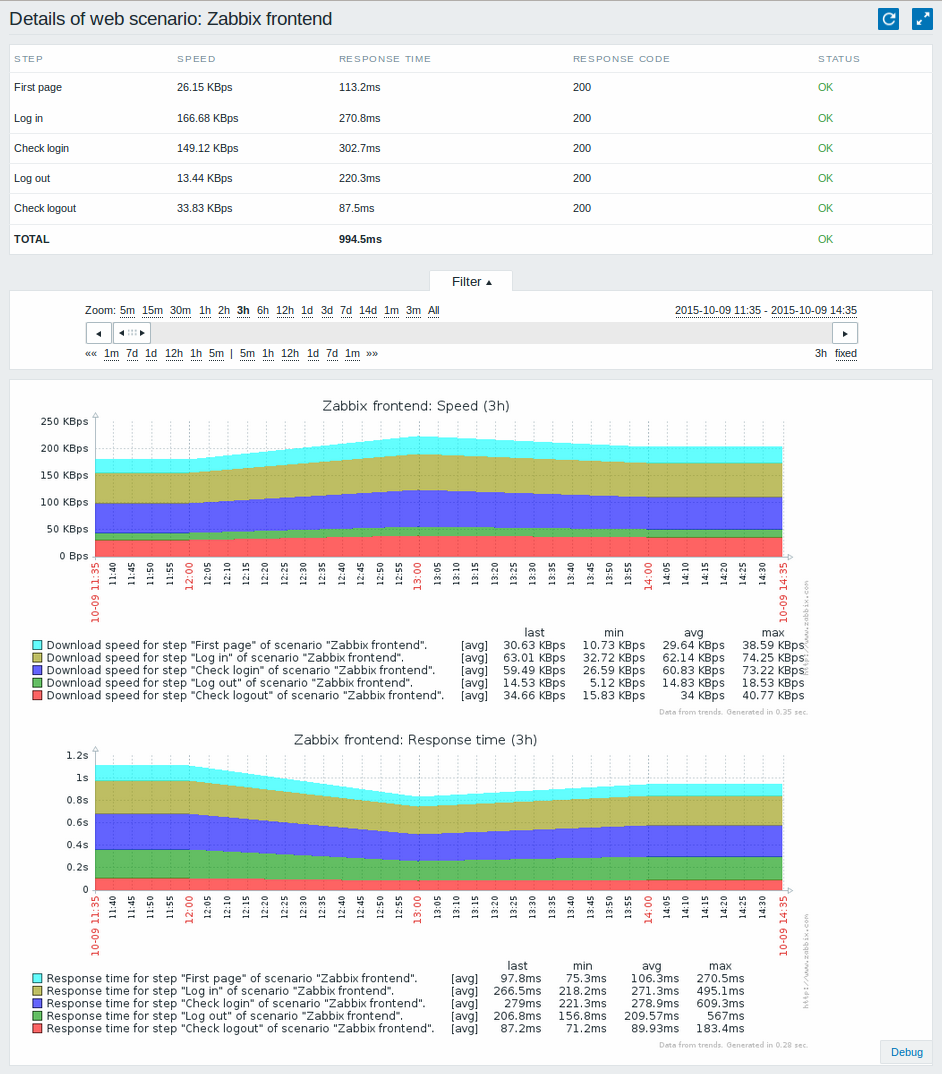Set zoom to 6h
This screenshot has height=1074, width=942.
tap(263, 310)
